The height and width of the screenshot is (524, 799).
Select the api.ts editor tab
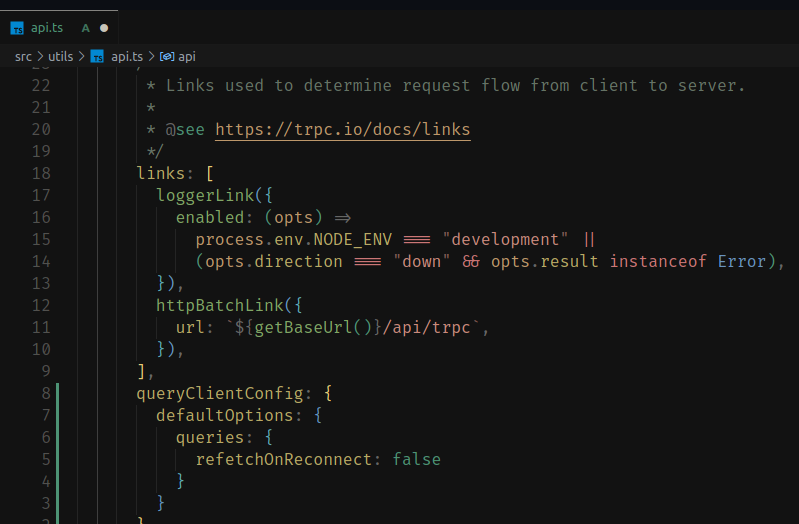pyautogui.click(x=59, y=28)
